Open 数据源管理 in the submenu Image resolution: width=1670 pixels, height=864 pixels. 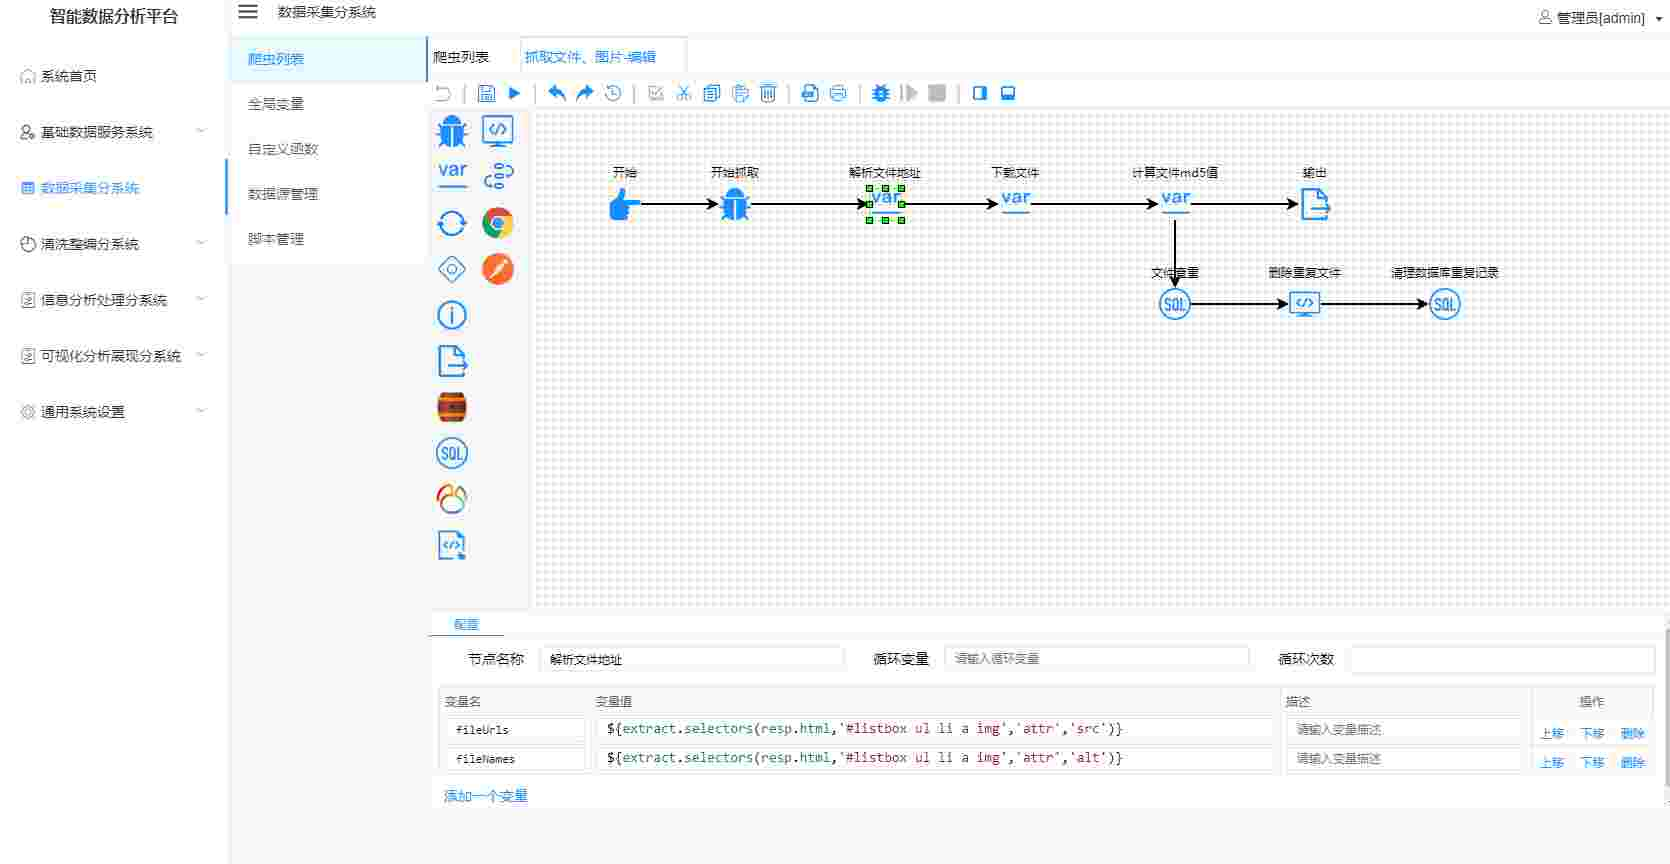point(328,194)
